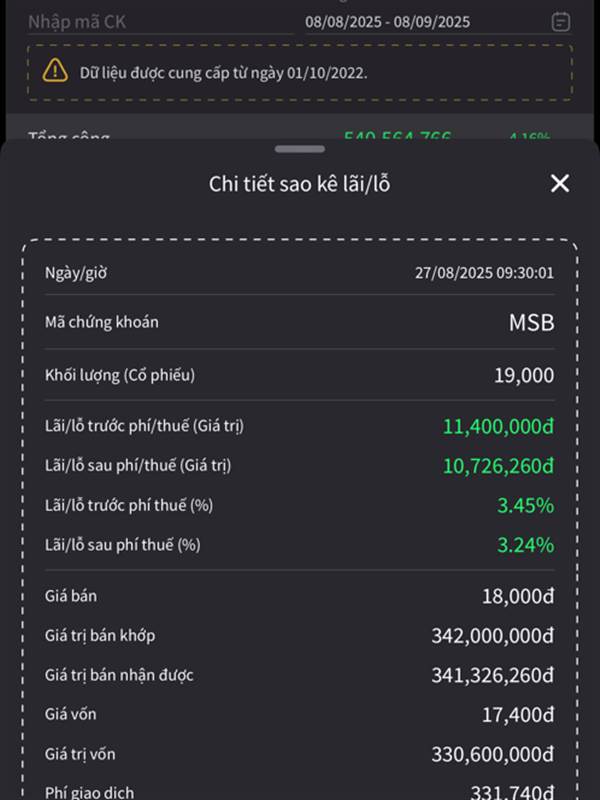Image resolution: width=600 pixels, height=800 pixels.
Task: Tap the 3.24% after-fee percentage
Action: 526,545
